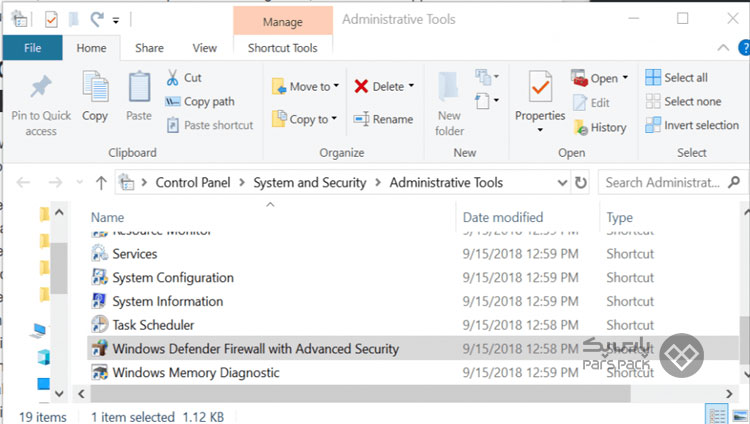
Task: Click the Properties quick access toolbar icon
Action: click(x=51, y=20)
